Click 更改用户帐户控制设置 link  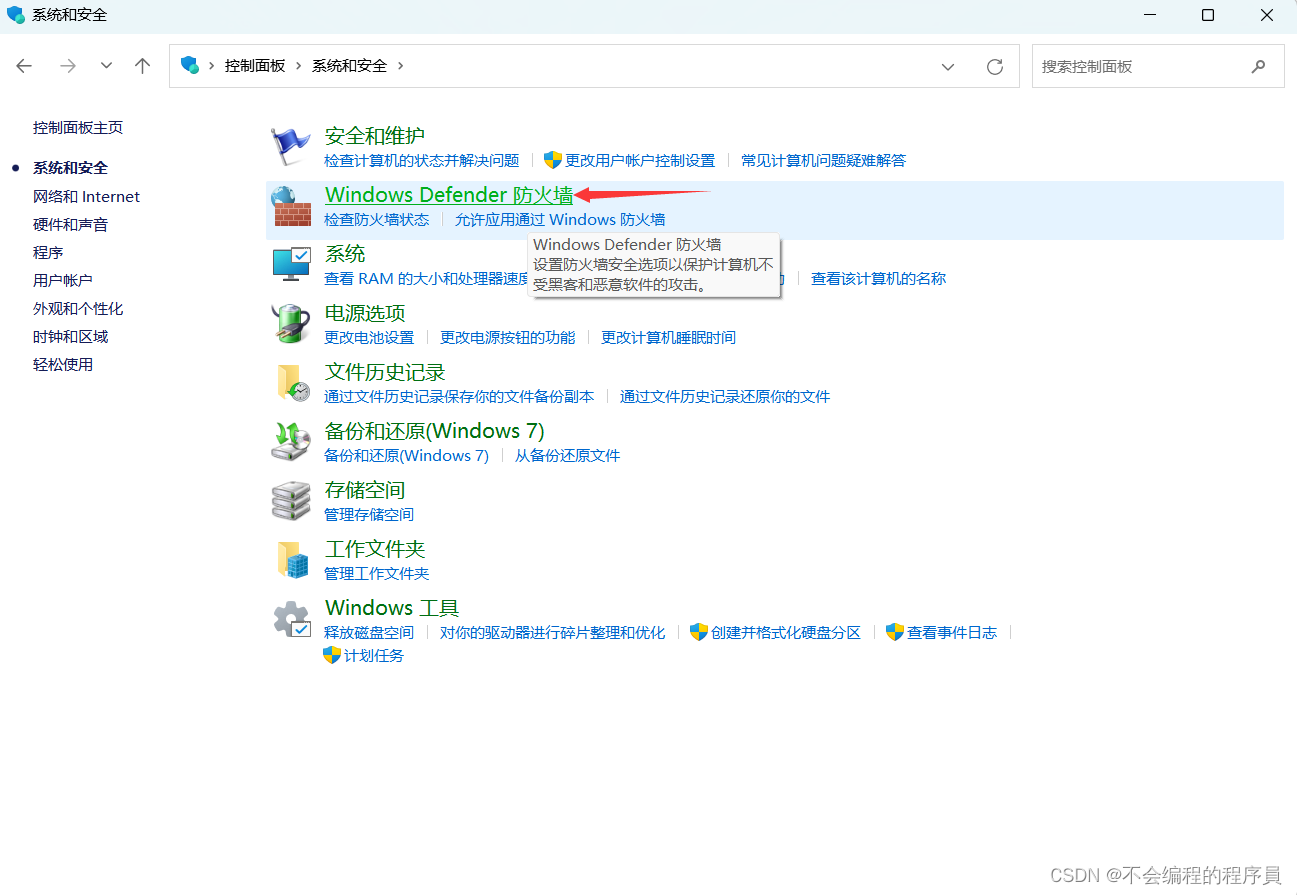click(640, 161)
